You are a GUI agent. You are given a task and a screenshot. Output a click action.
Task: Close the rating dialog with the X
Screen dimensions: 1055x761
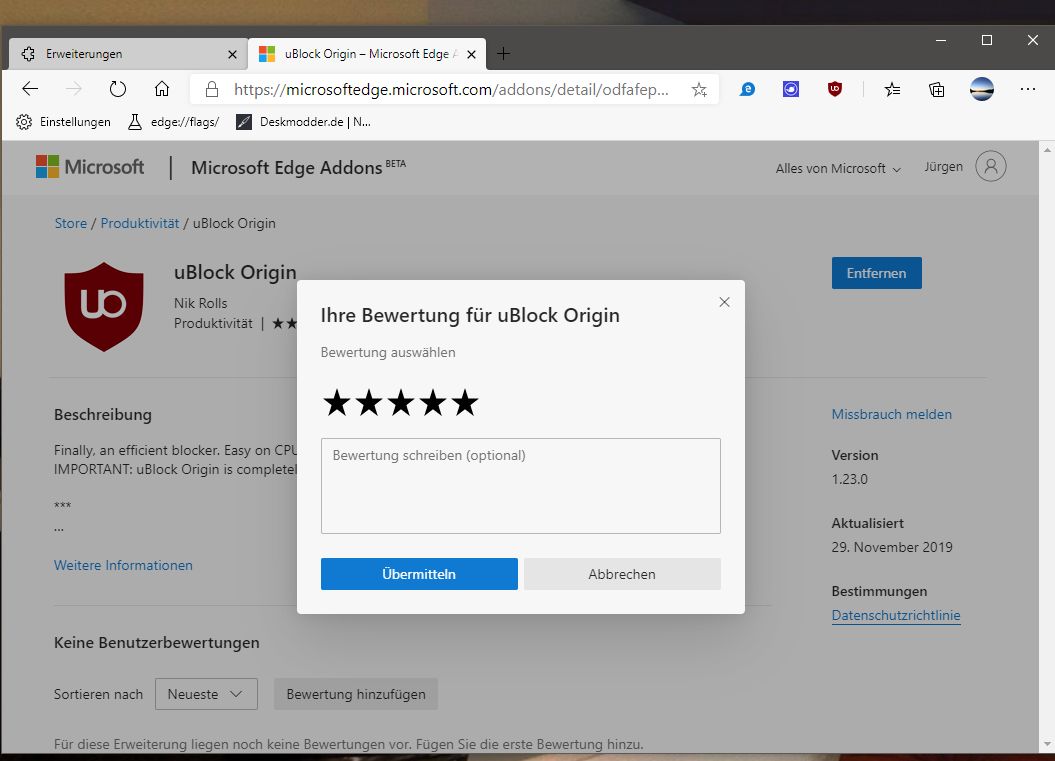[x=724, y=302]
